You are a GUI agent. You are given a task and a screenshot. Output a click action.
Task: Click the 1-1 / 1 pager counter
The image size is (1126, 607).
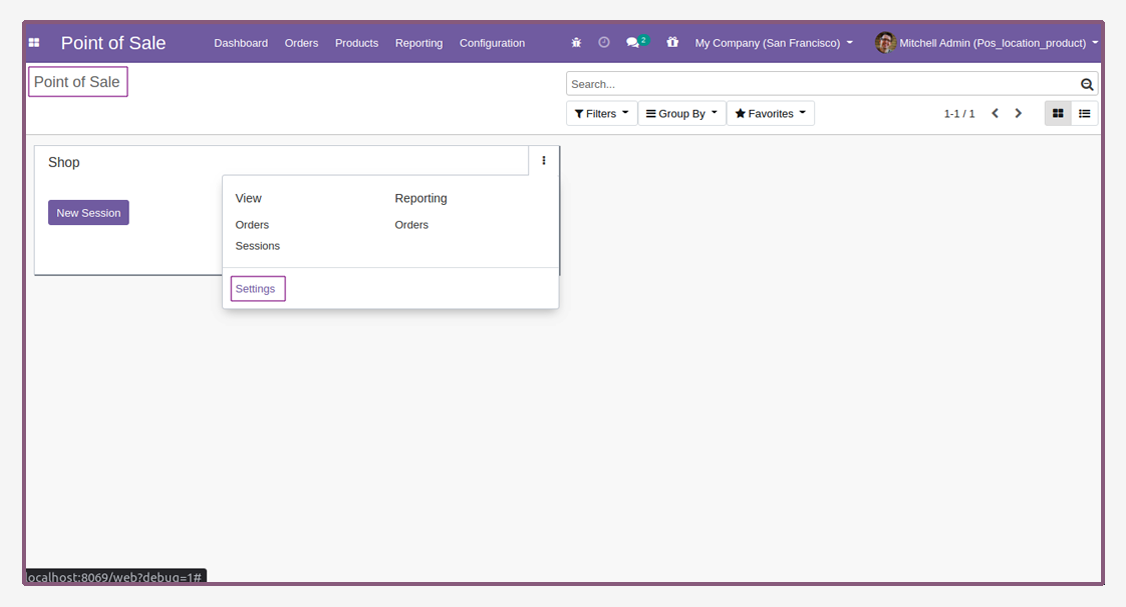959,113
